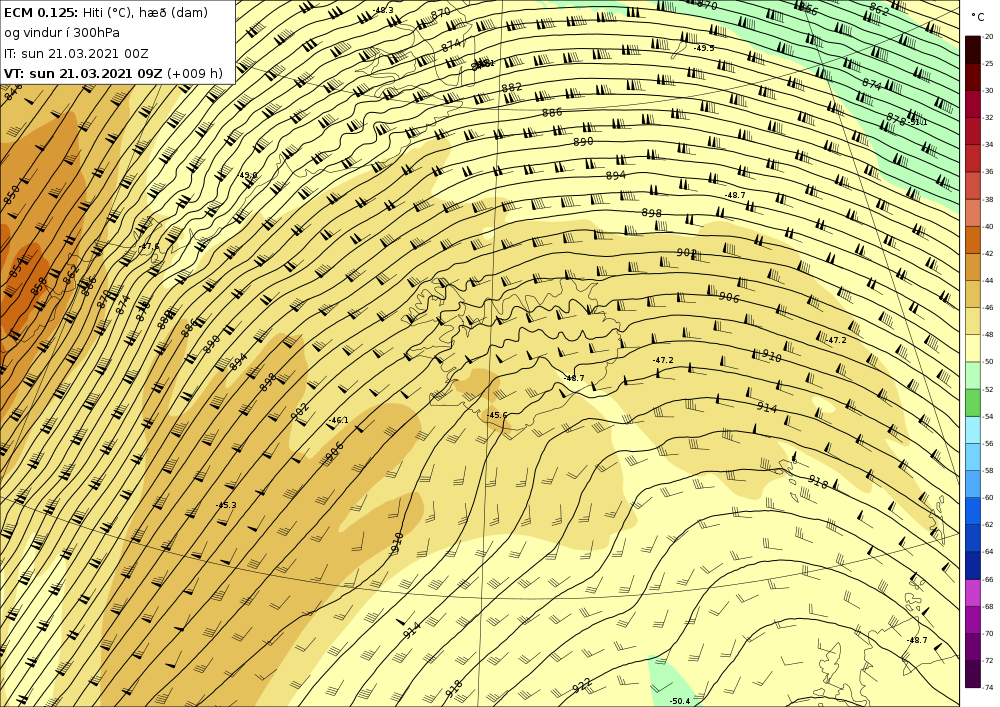Click the legend tick label -40
The image size is (1000, 707).
(x=989, y=226)
